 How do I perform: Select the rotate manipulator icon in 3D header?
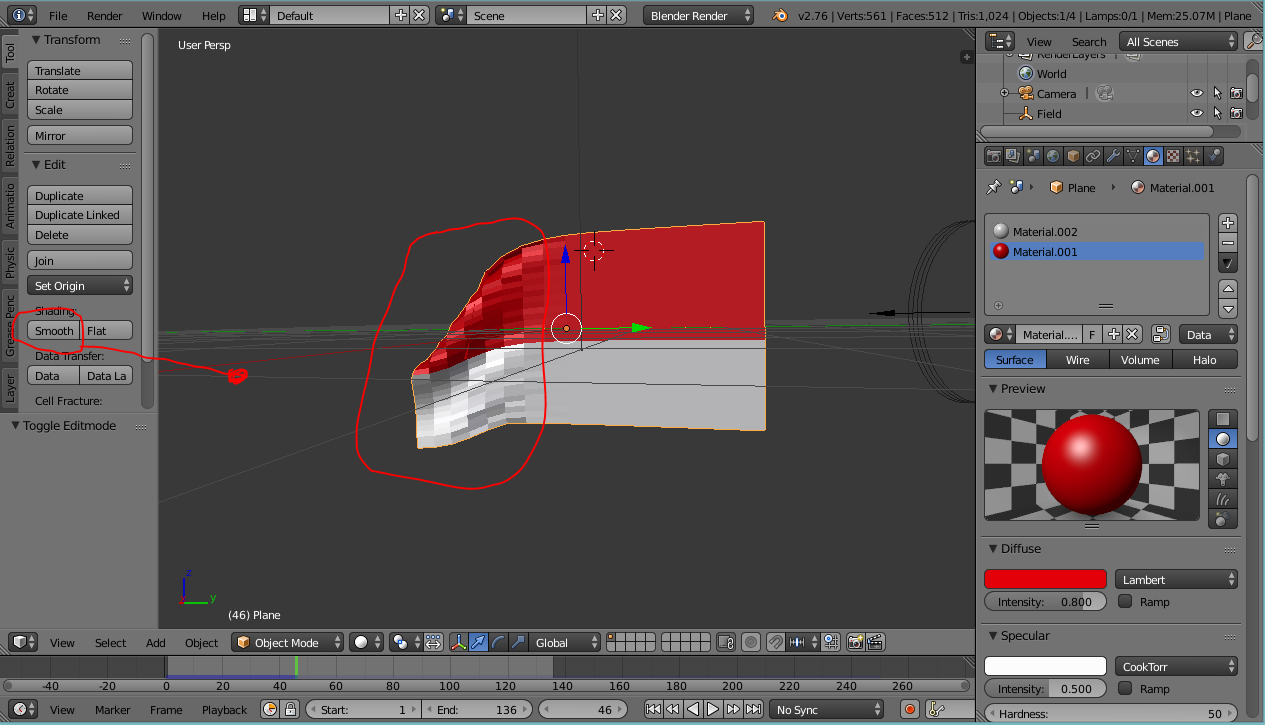pyautogui.click(x=497, y=642)
